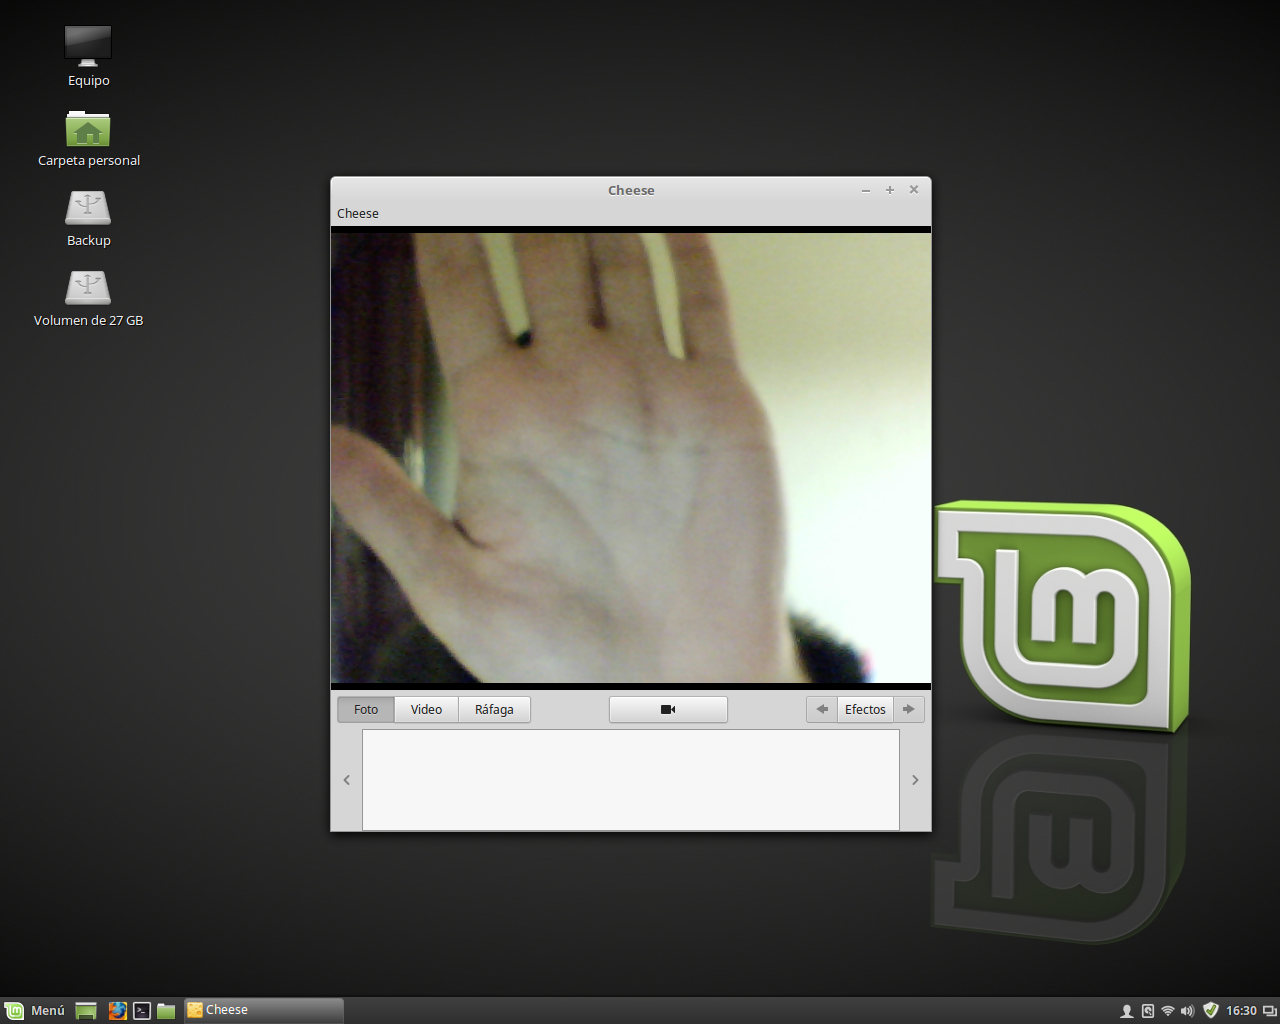The width and height of the screenshot is (1280, 1024).
Task: Go to previous effects page arrow
Action: point(822,709)
